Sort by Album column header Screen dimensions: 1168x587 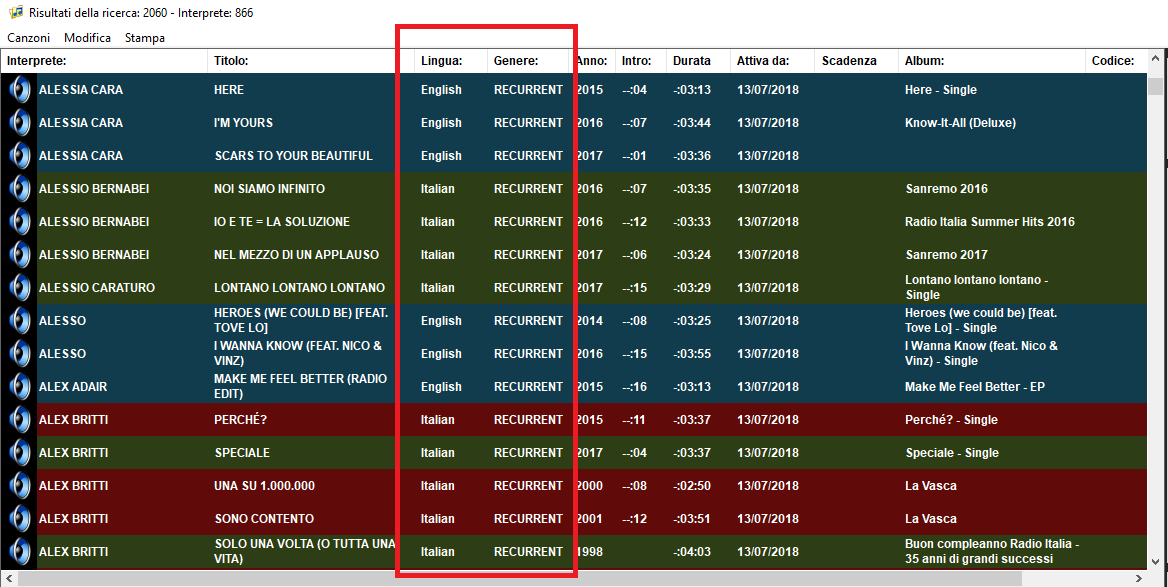[x=992, y=61]
